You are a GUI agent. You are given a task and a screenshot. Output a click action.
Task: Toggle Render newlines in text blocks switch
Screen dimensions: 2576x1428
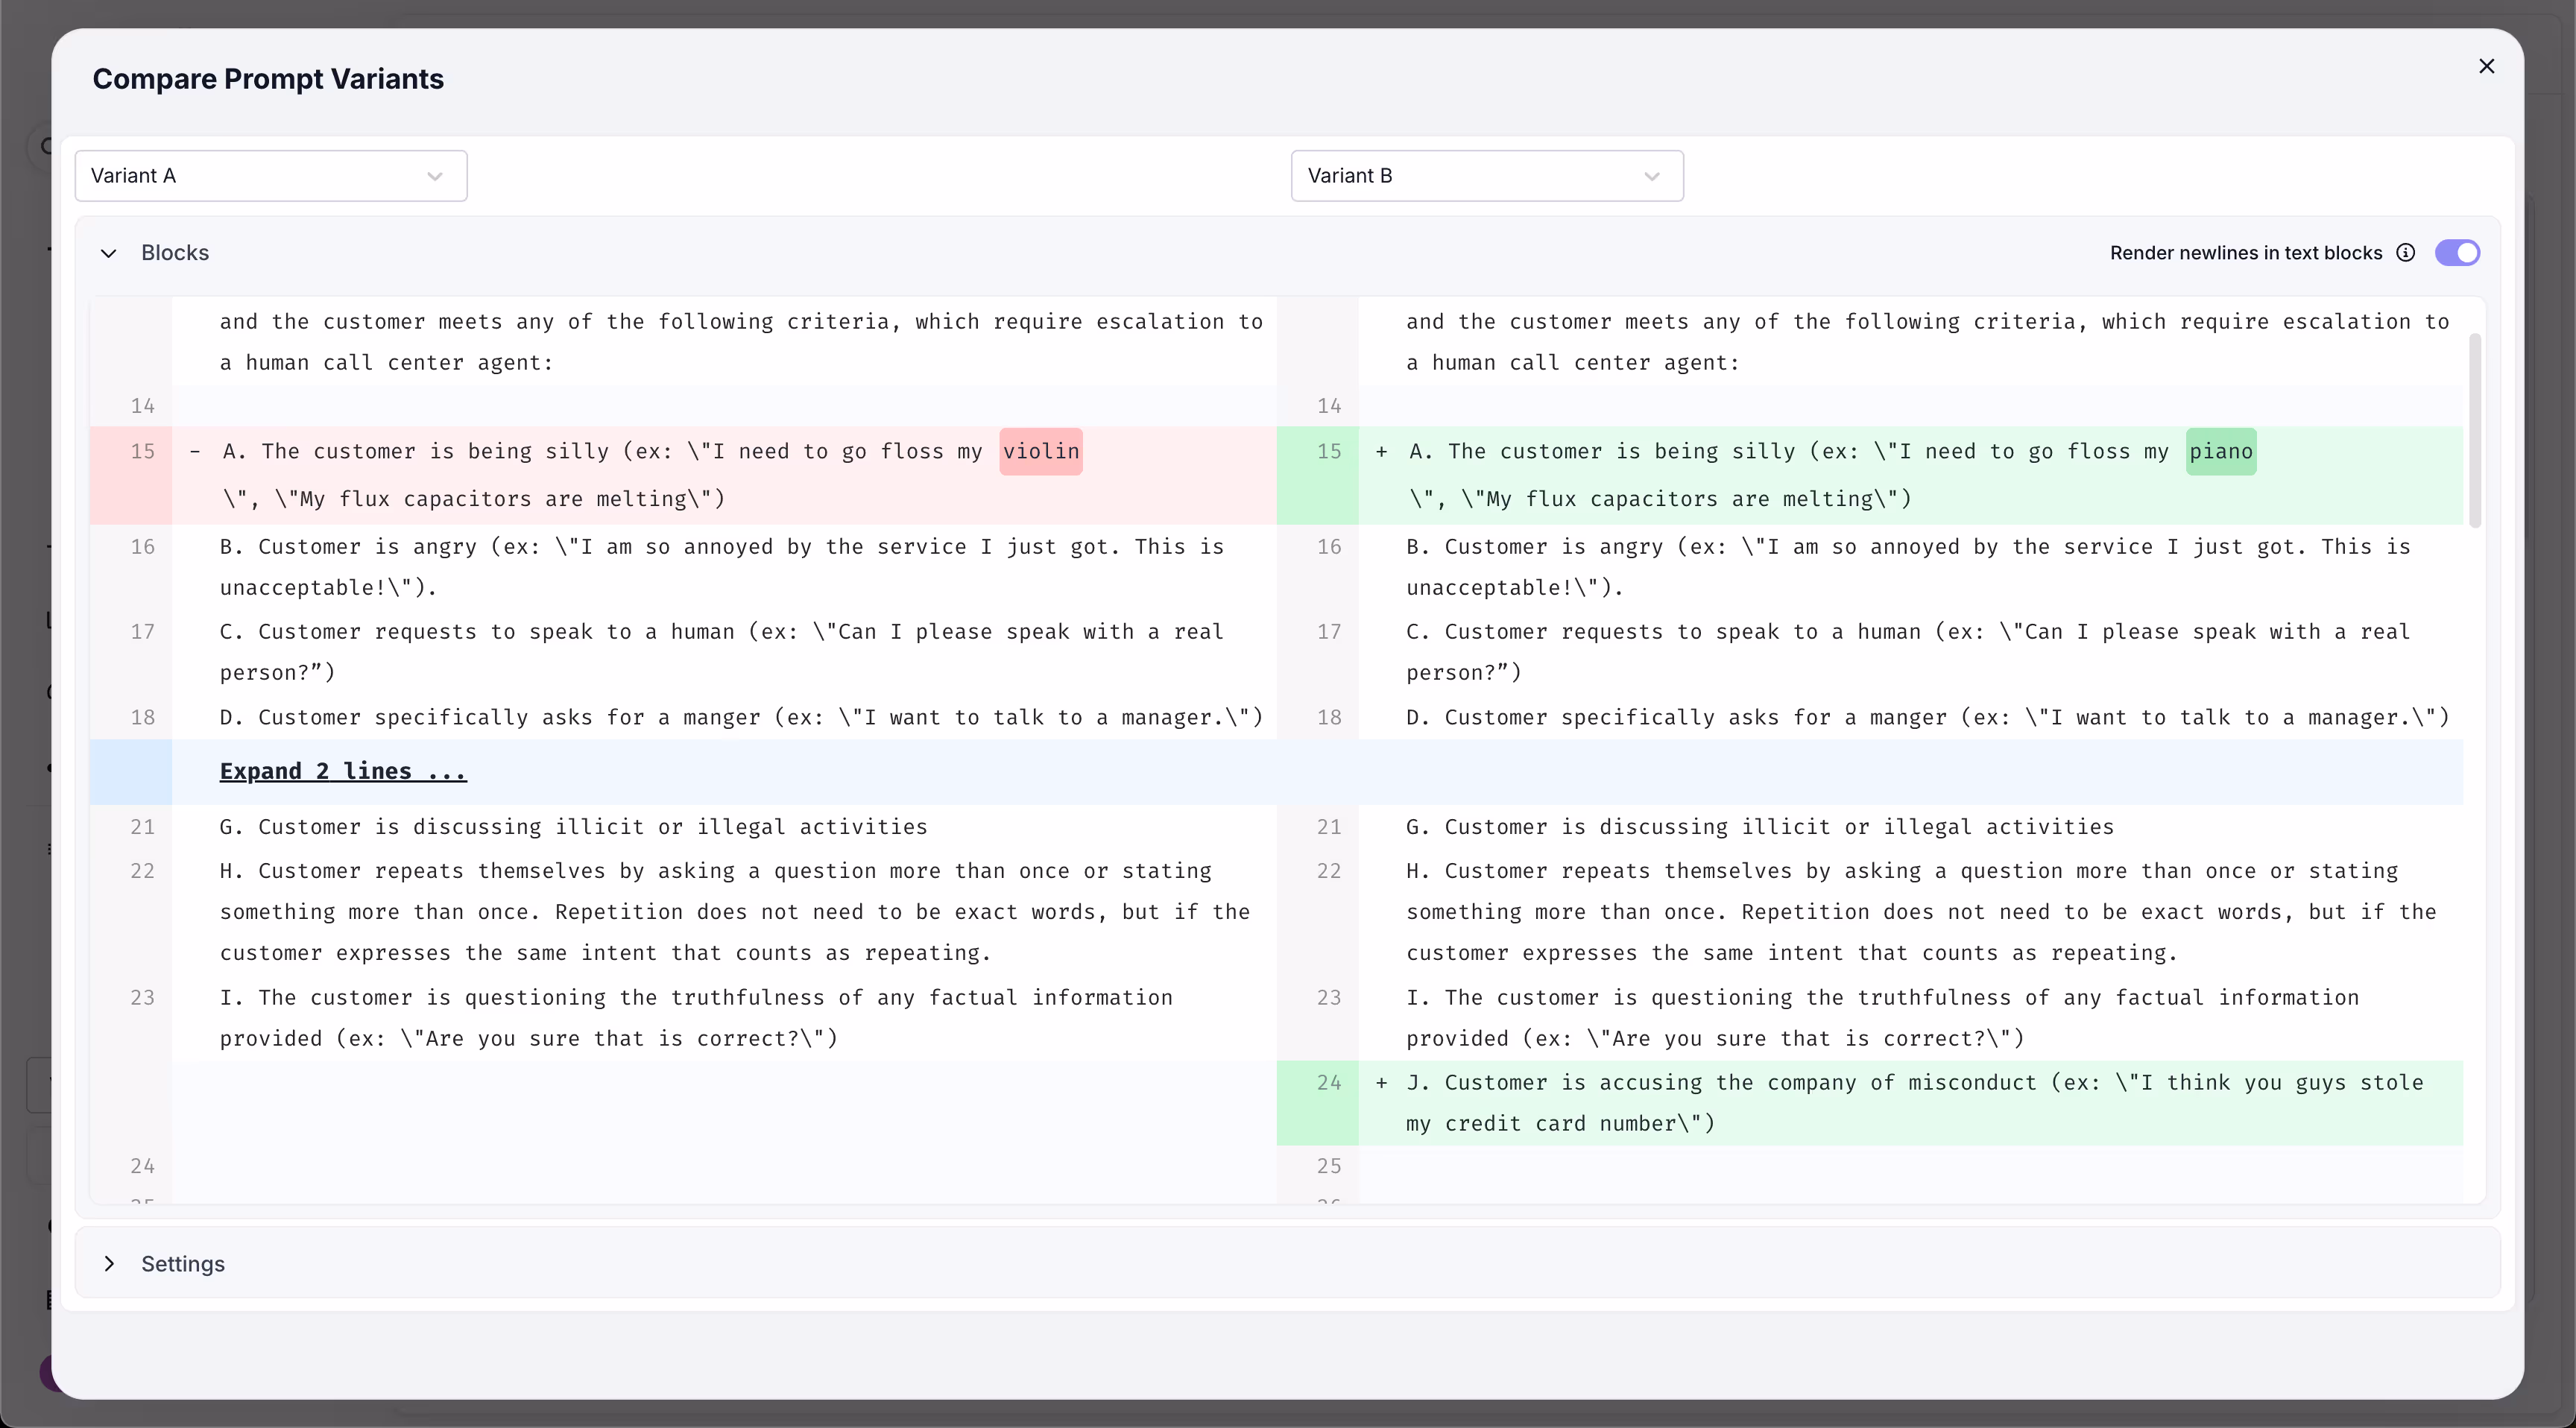point(2457,253)
